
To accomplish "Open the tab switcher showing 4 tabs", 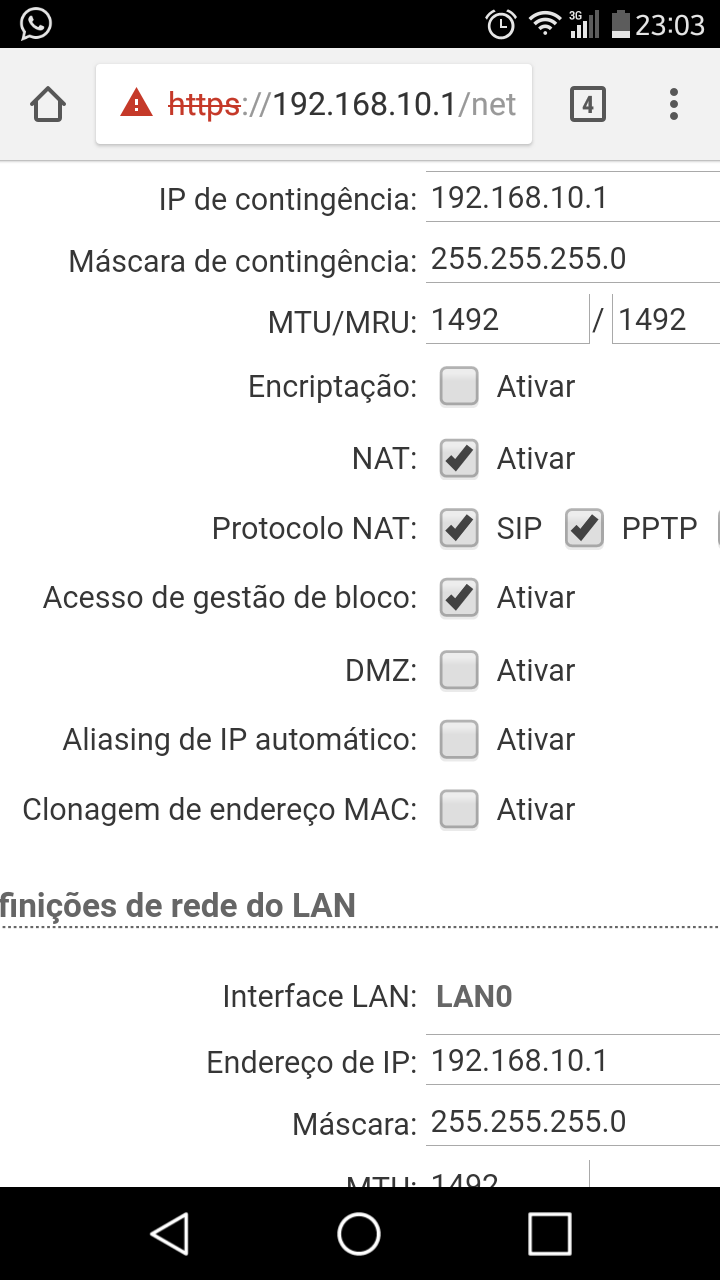I will click(587, 104).
